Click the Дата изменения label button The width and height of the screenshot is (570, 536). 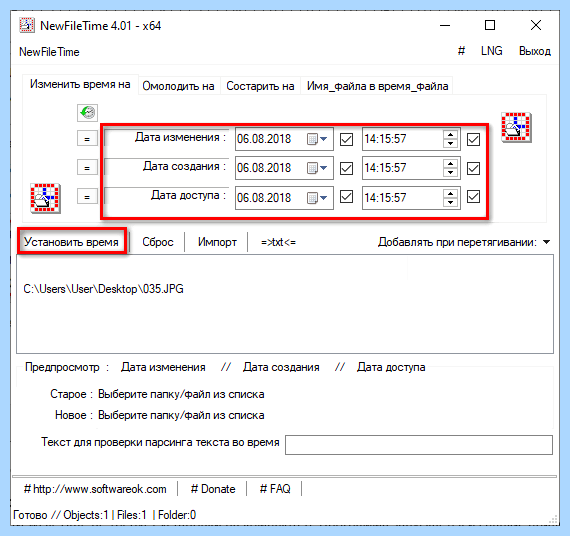(x=166, y=138)
